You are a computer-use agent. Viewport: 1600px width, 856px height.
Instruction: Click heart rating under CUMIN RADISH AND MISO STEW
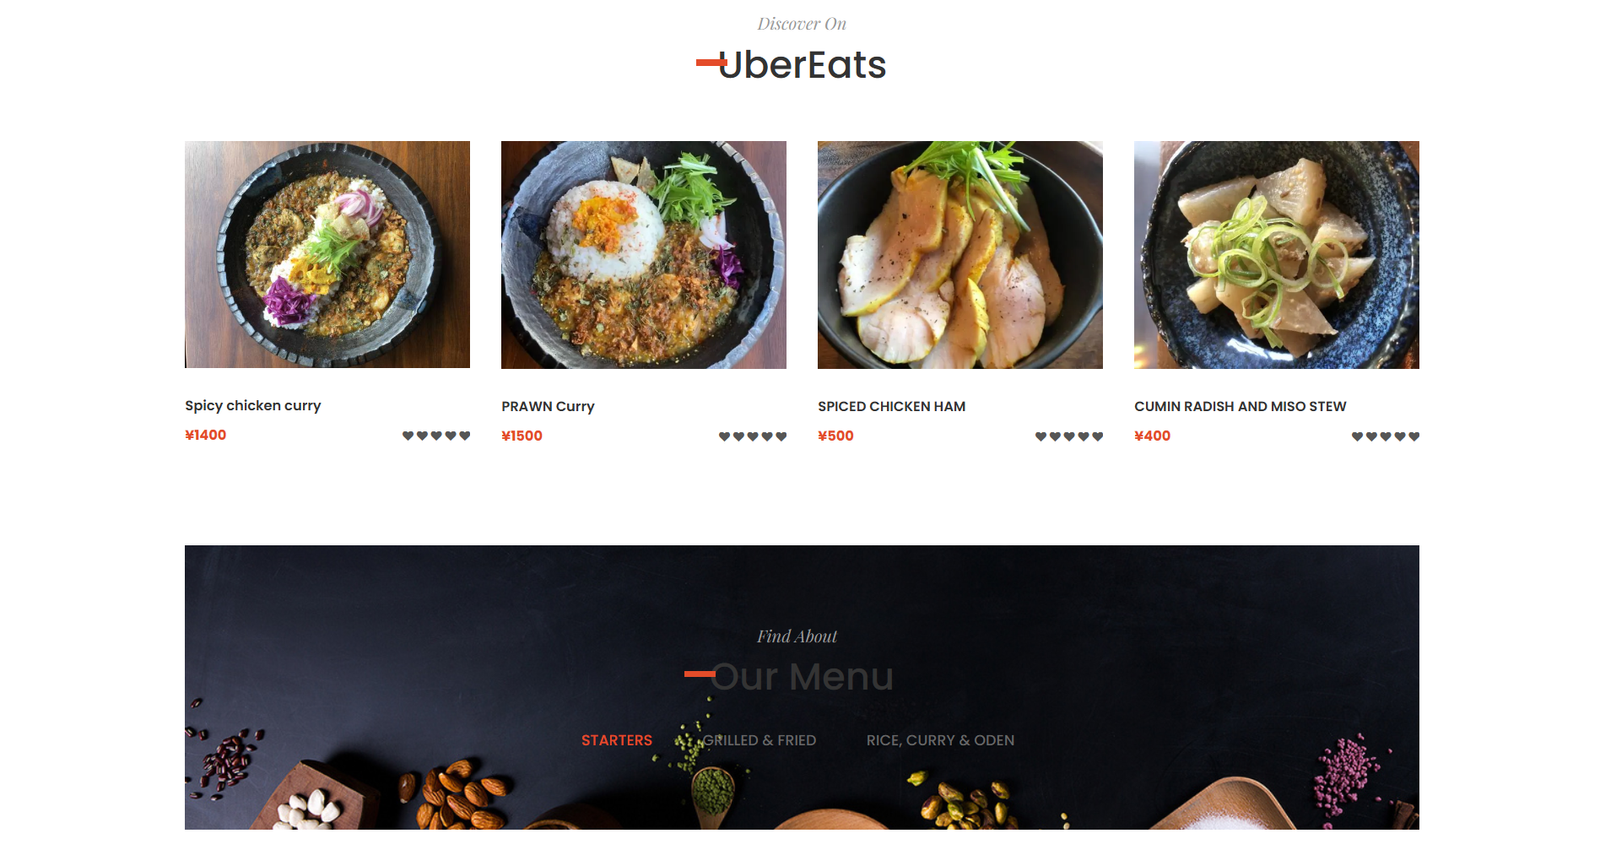(x=1385, y=437)
